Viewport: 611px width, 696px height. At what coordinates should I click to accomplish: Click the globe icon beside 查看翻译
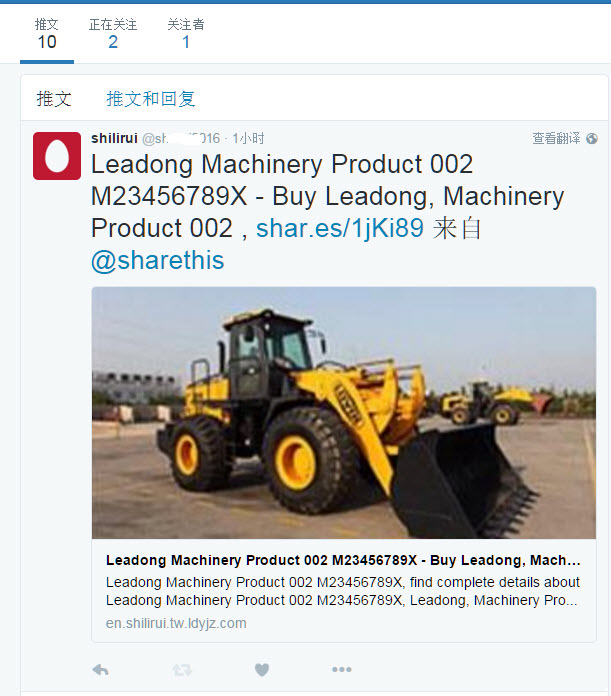coord(592,138)
